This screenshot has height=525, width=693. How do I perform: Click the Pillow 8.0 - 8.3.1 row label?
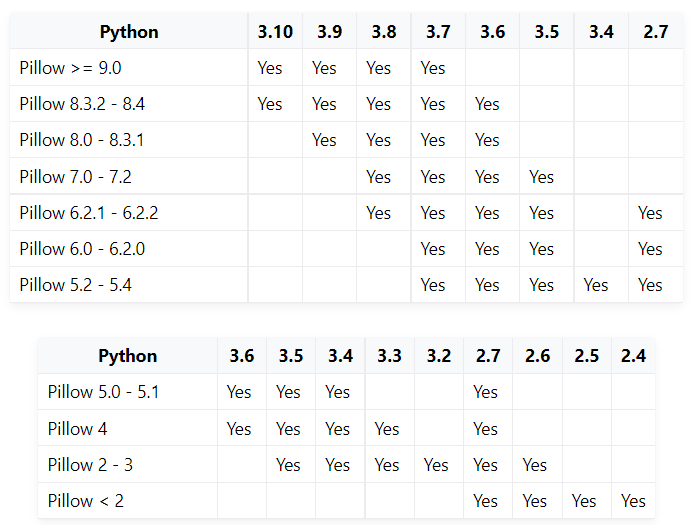point(82,140)
